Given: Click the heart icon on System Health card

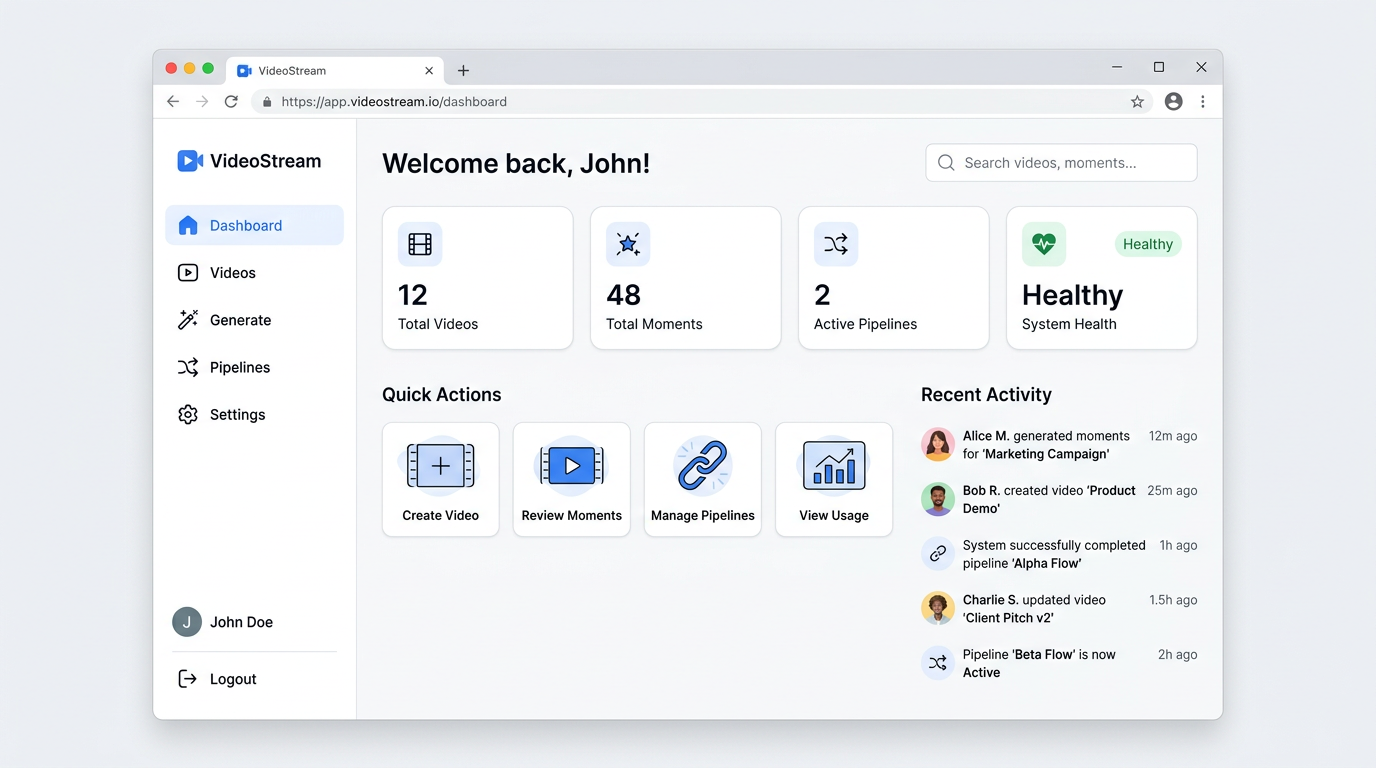Looking at the screenshot, I should pos(1043,243).
